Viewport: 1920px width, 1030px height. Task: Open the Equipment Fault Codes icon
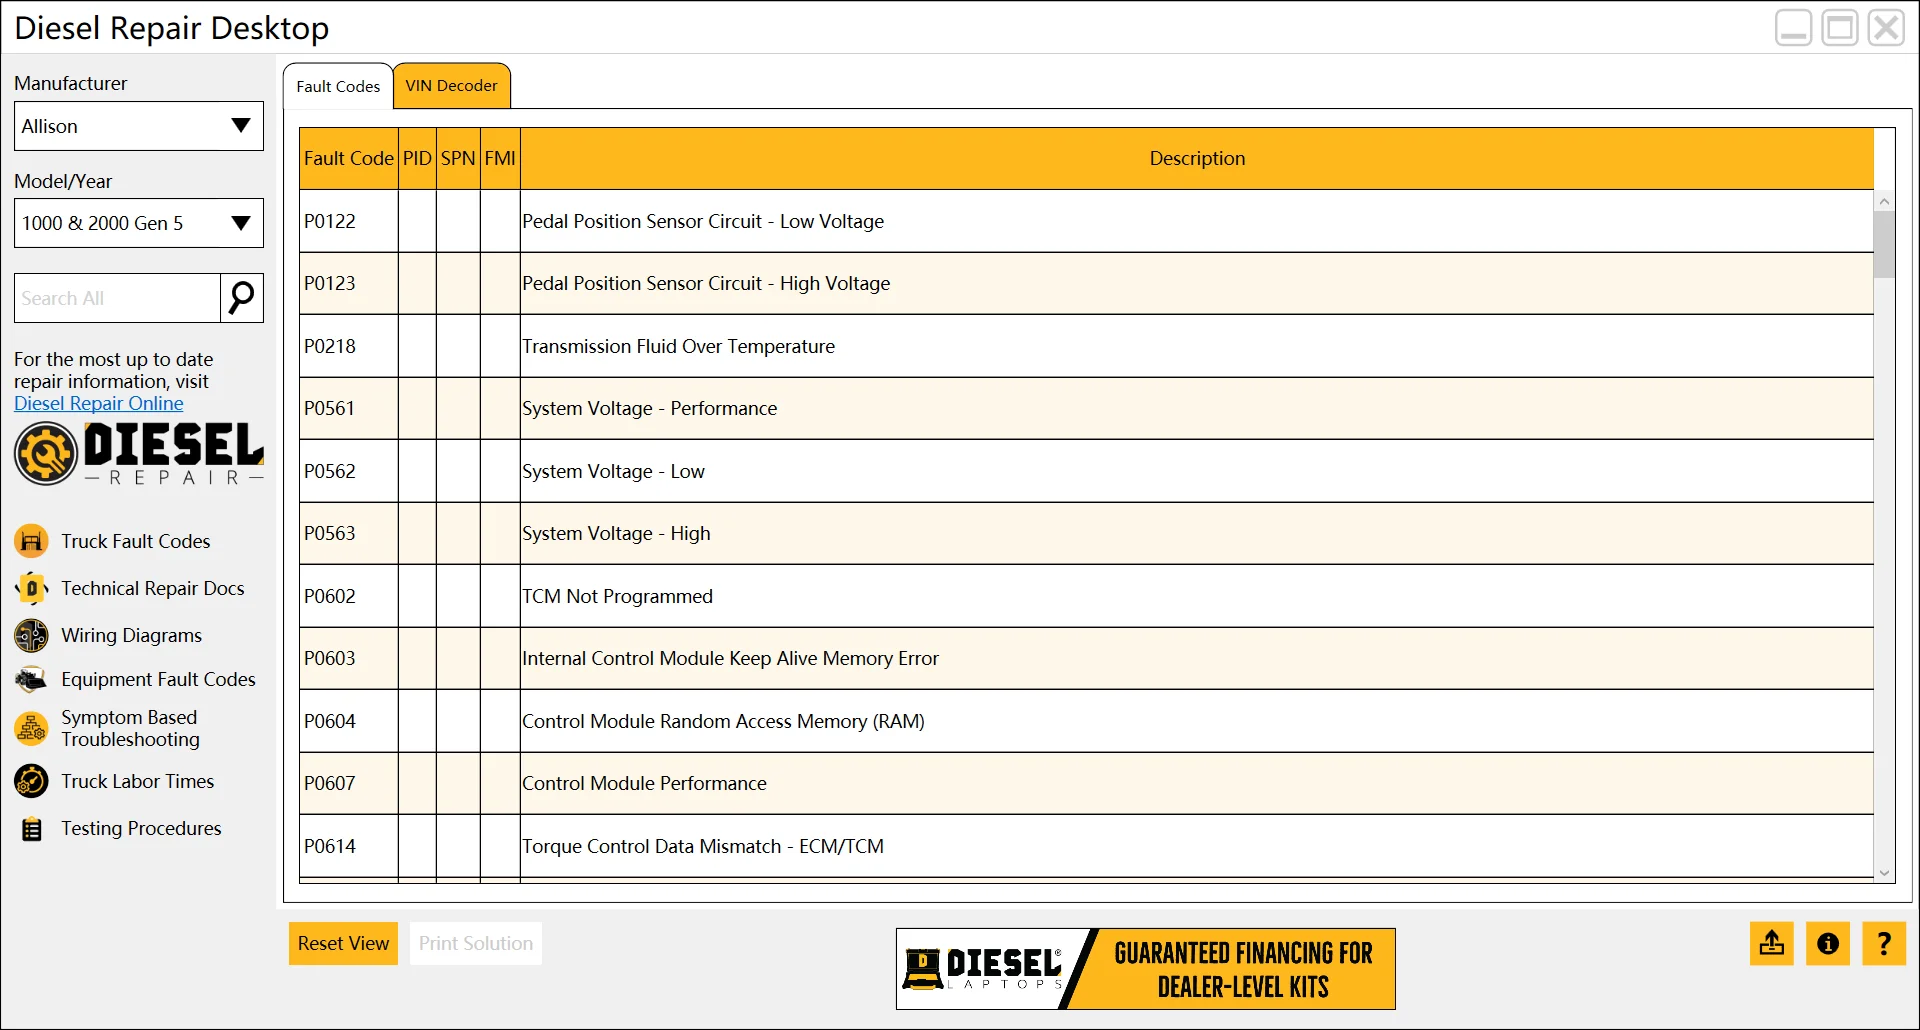[31, 679]
